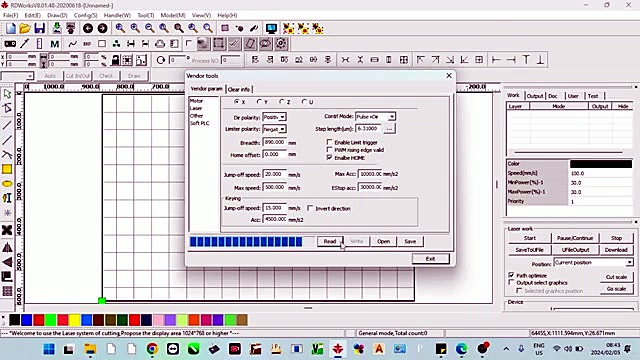Image resolution: width=640 pixels, height=360 pixels.
Task: Pick the yellow color swatch in palette
Action: point(74,320)
